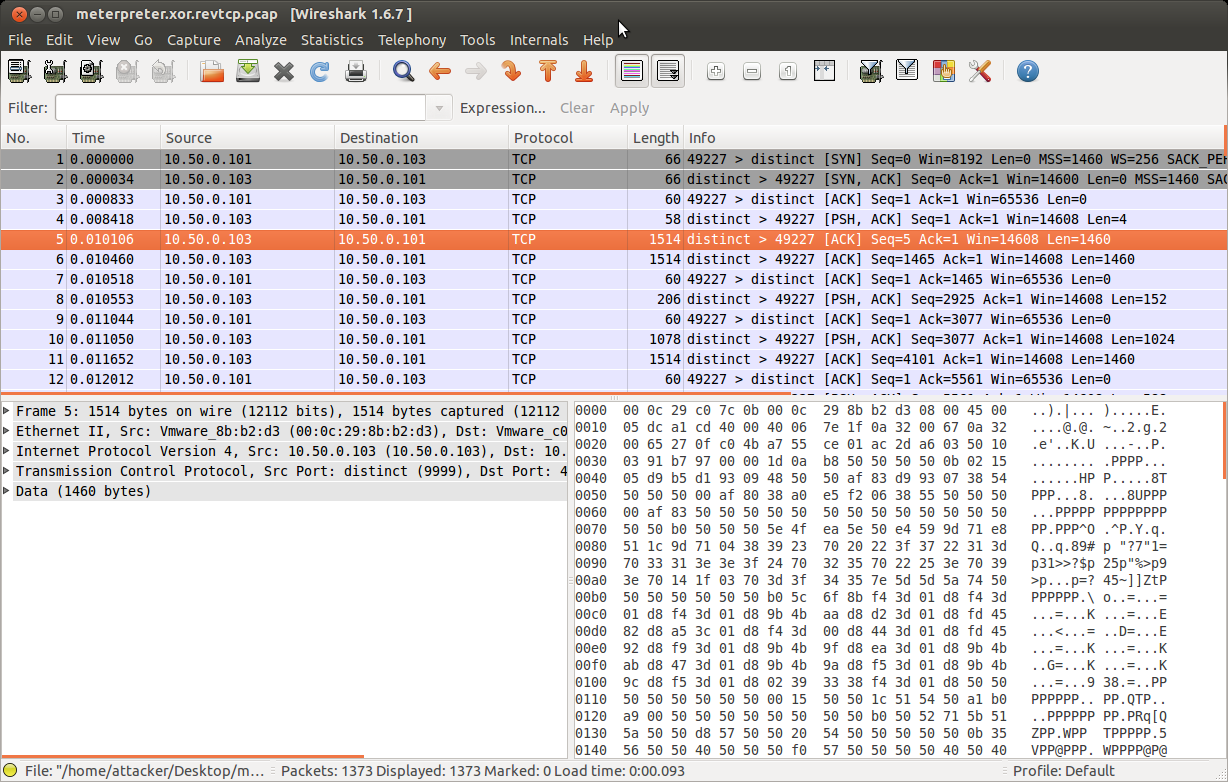Toggle packet list colorize button
This screenshot has width=1228, height=782.
click(x=631, y=71)
